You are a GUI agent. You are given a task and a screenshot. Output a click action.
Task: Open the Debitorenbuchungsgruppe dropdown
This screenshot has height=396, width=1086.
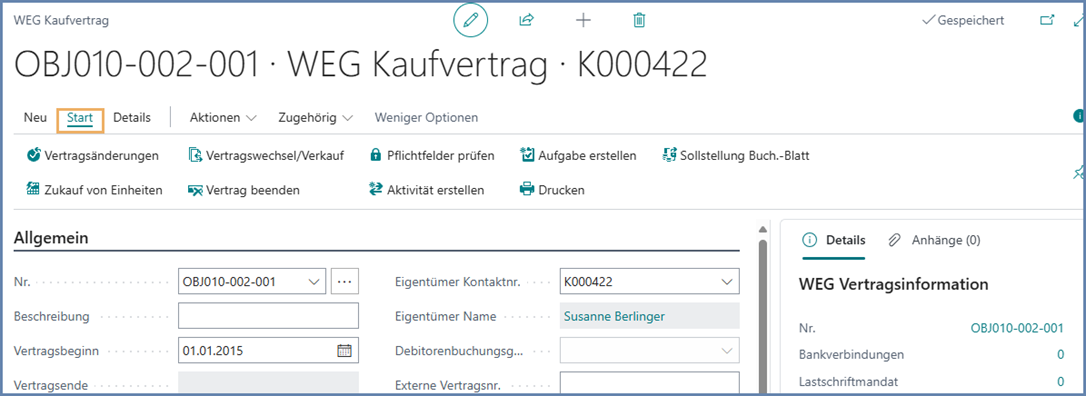[727, 350]
